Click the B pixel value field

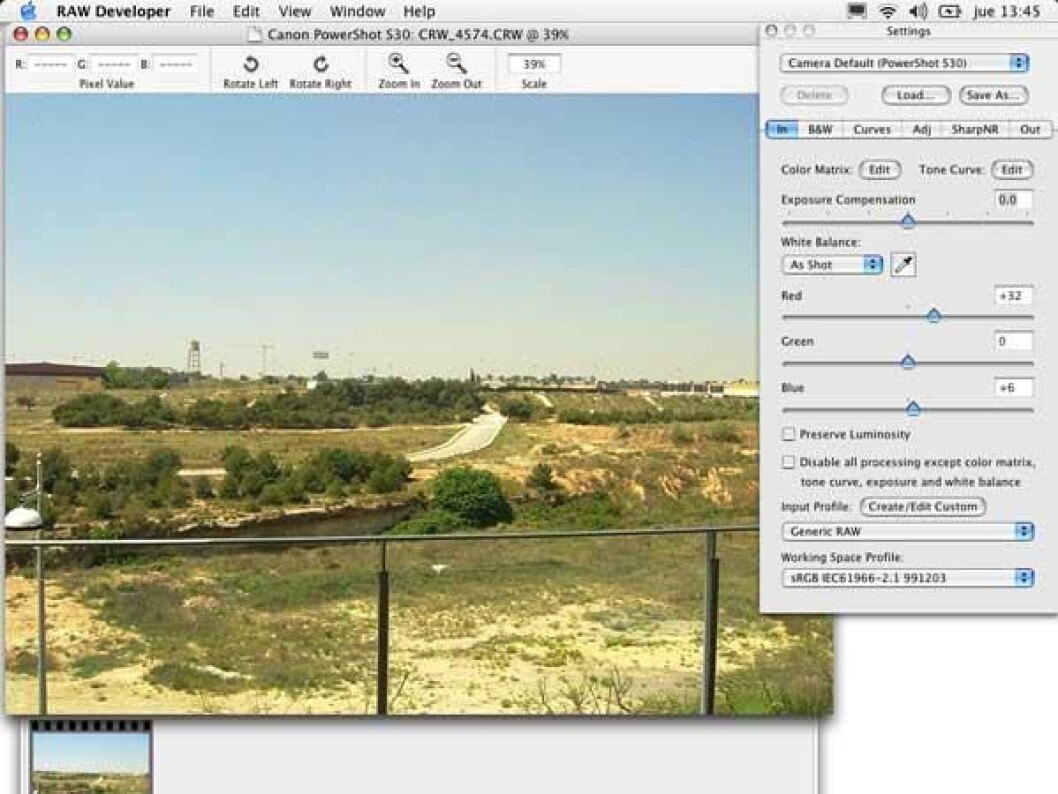(x=175, y=65)
